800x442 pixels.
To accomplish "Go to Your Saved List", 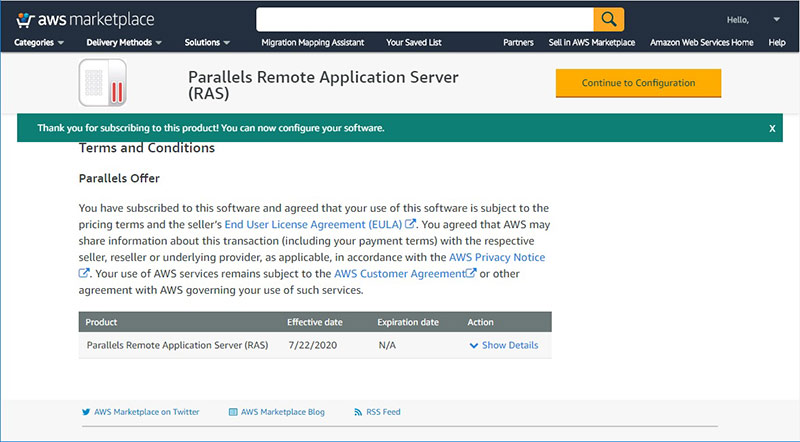I will pos(414,42).
